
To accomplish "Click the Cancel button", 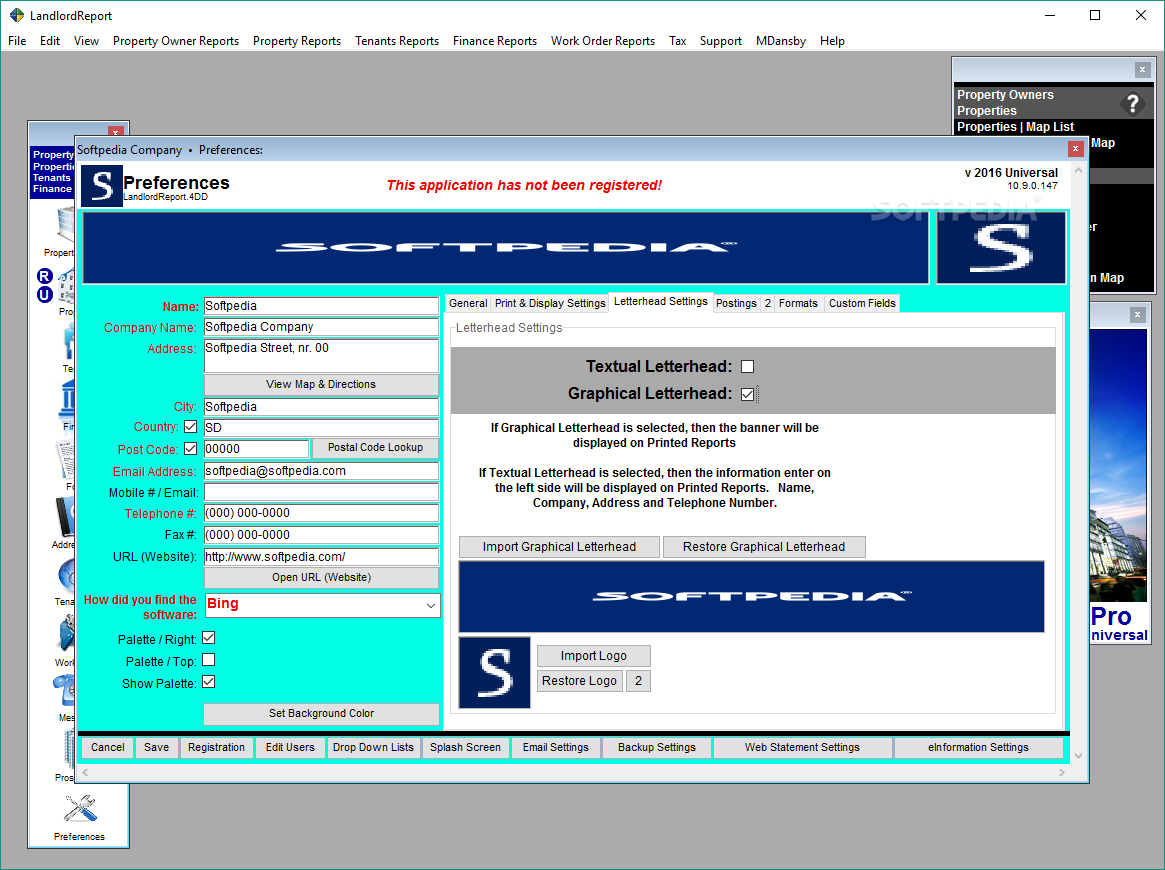I will pos(108,747).
